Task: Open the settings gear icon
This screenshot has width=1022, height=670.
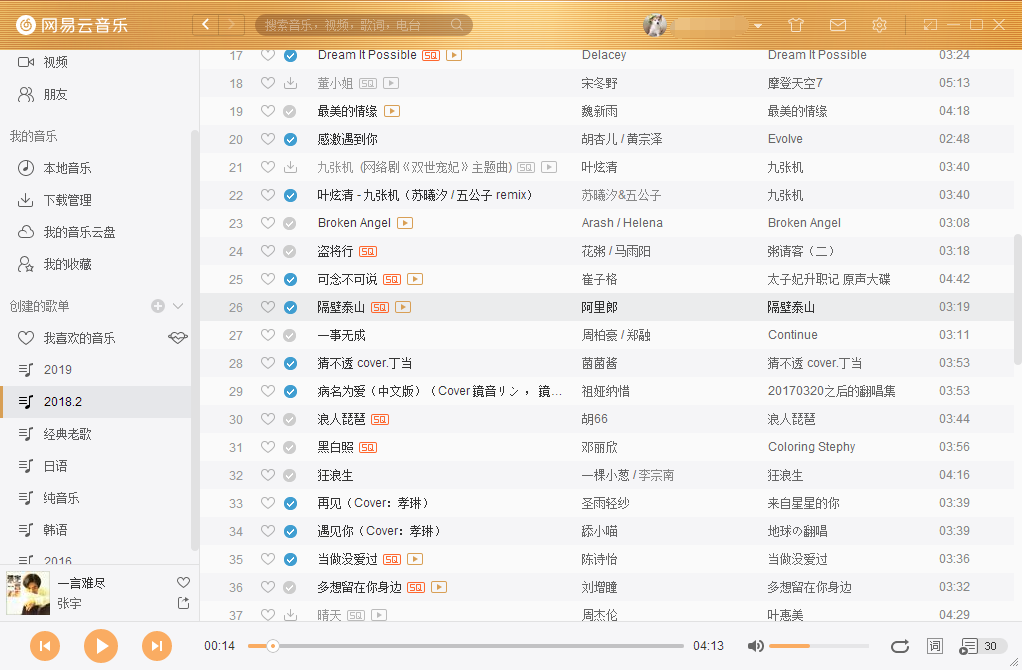Action: pyautogui.click(x=879, y=25)
